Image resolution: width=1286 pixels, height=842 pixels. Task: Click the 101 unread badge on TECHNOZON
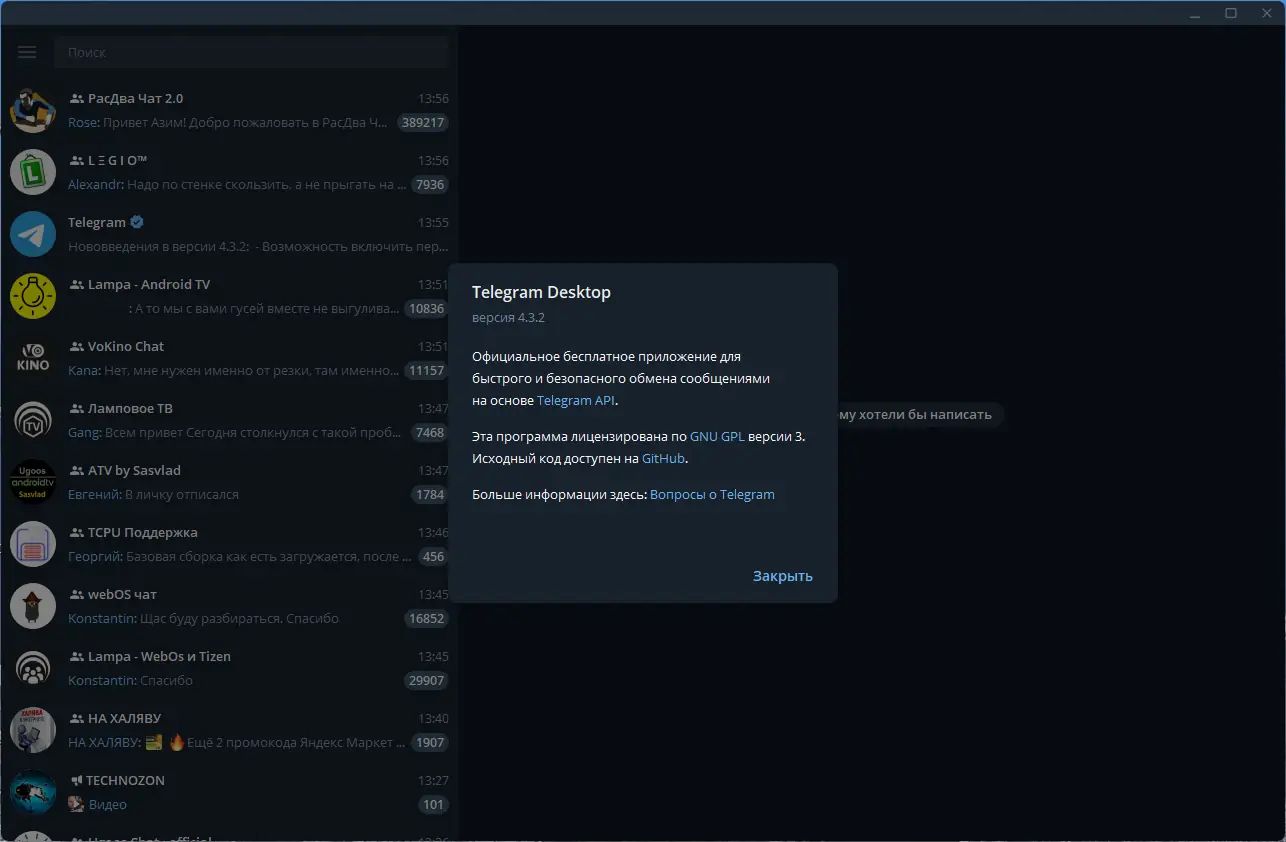coord(433,804)
